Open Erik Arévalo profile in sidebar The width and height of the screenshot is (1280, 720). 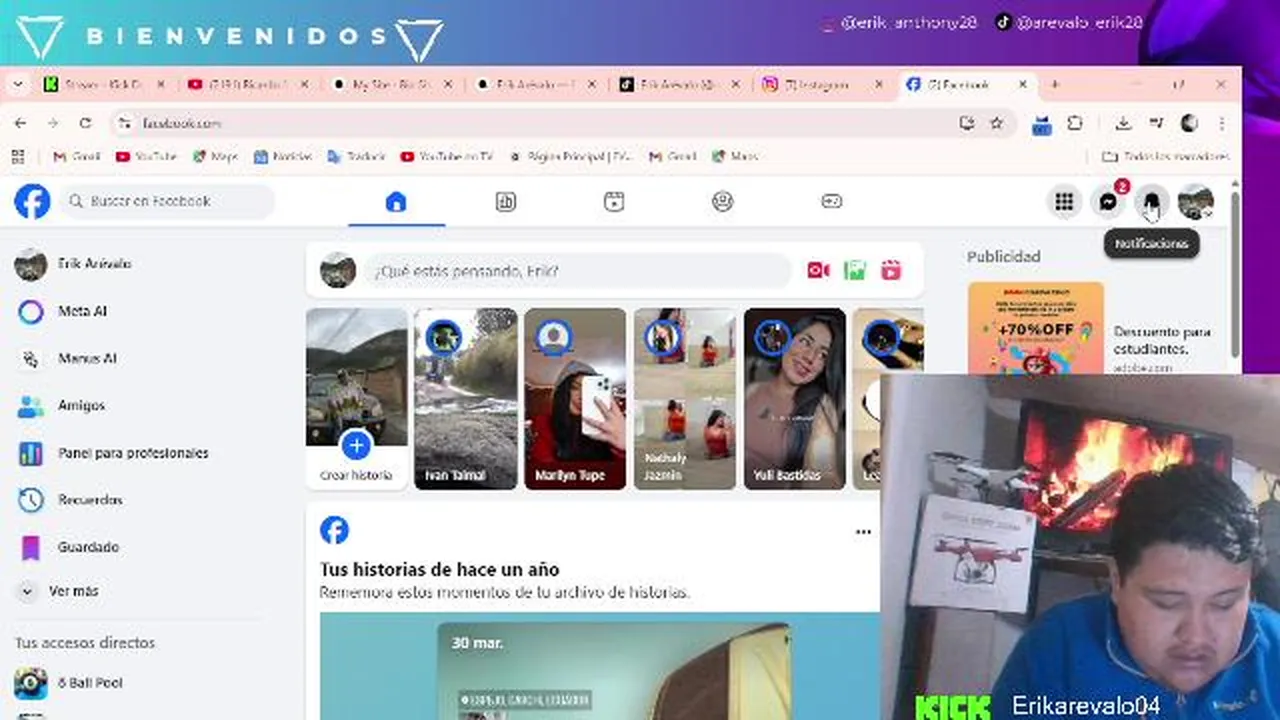[150, 264]
